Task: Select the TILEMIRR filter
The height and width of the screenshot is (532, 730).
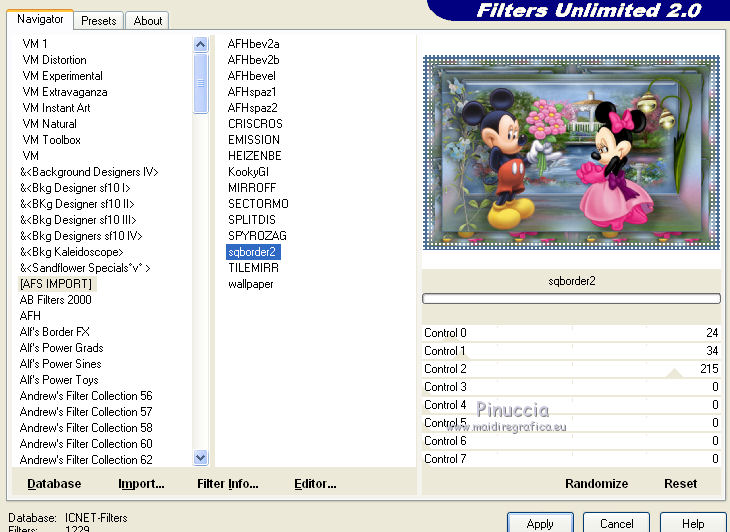Action: 253,268
